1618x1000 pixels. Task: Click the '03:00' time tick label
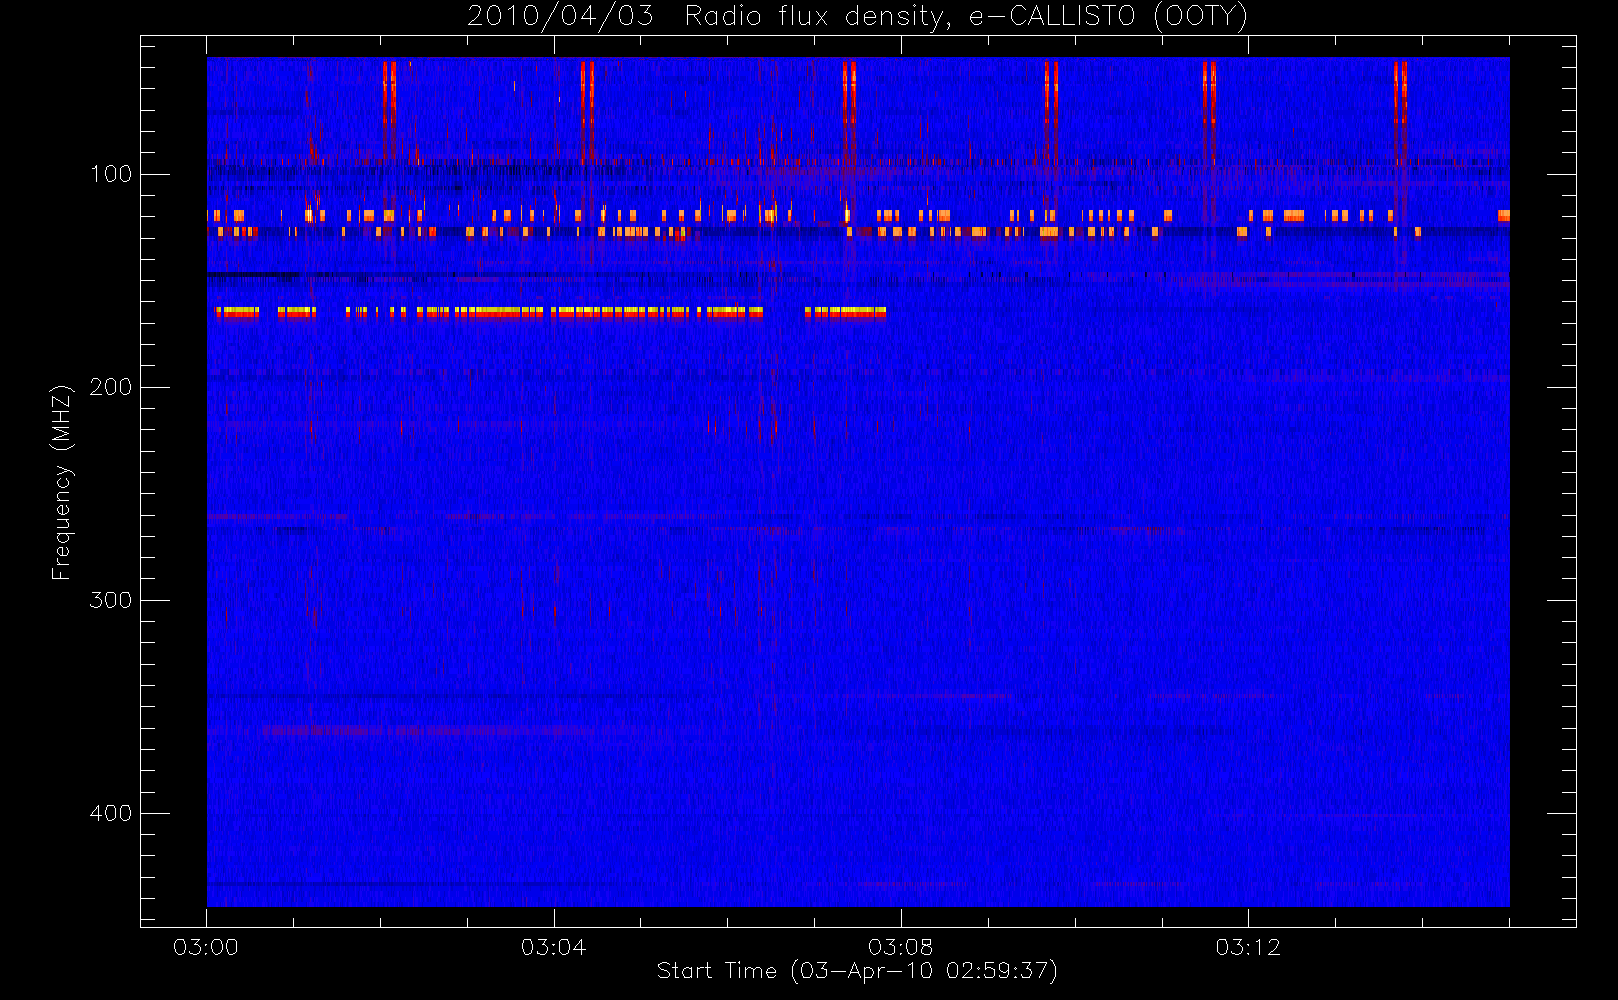point(206,947)
